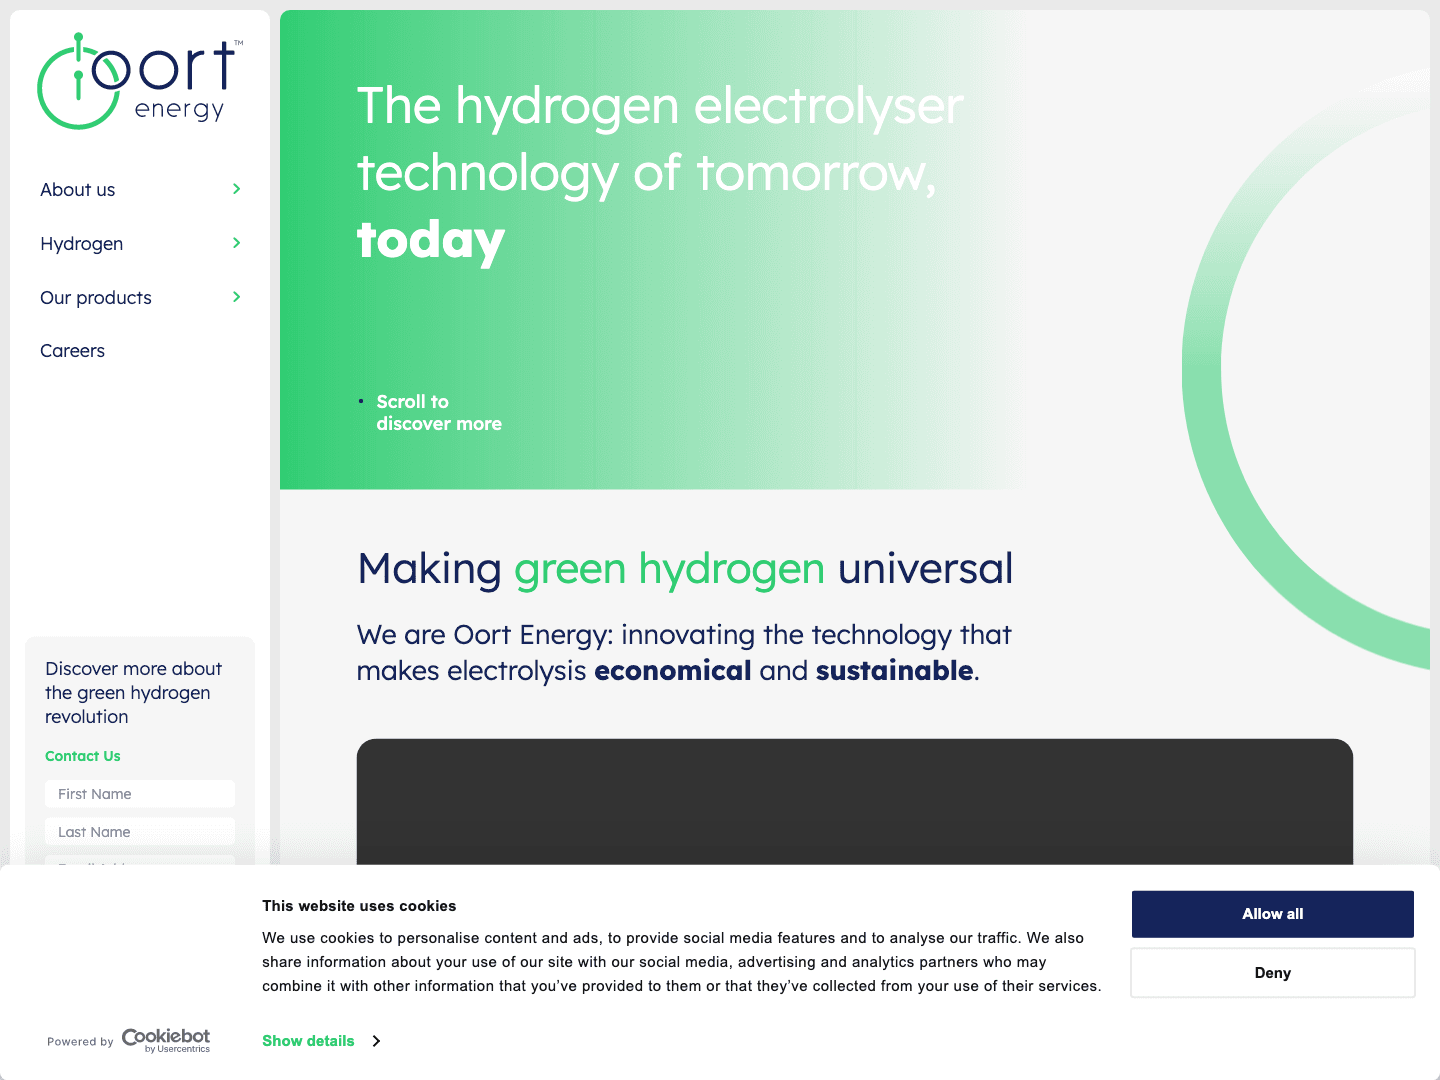Open the Contact Us link

click(x=82, y=756)
